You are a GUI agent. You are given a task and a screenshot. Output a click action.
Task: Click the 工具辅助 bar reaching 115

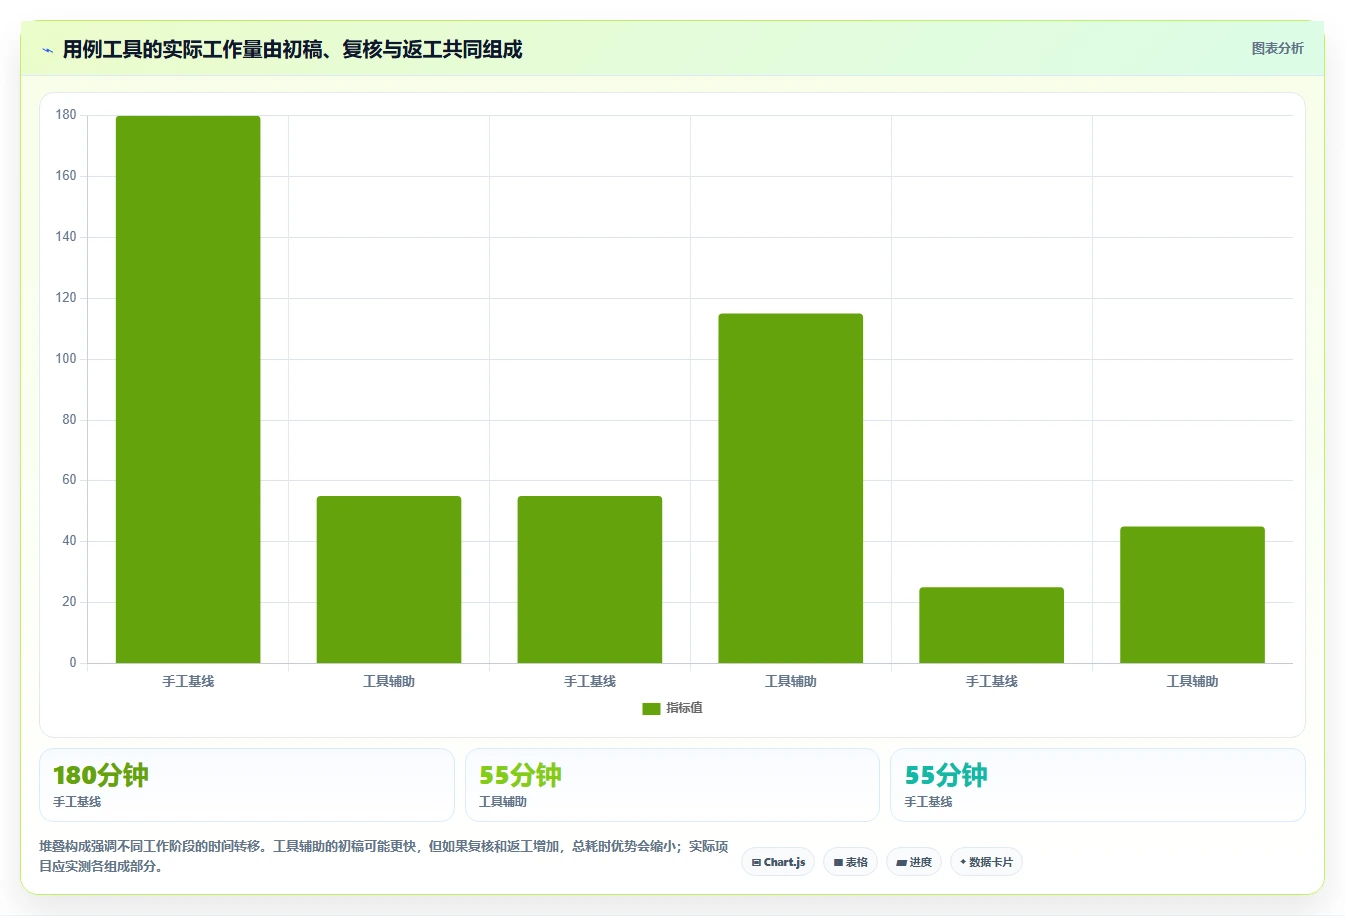pyautogui.click(x=791, y=488)
